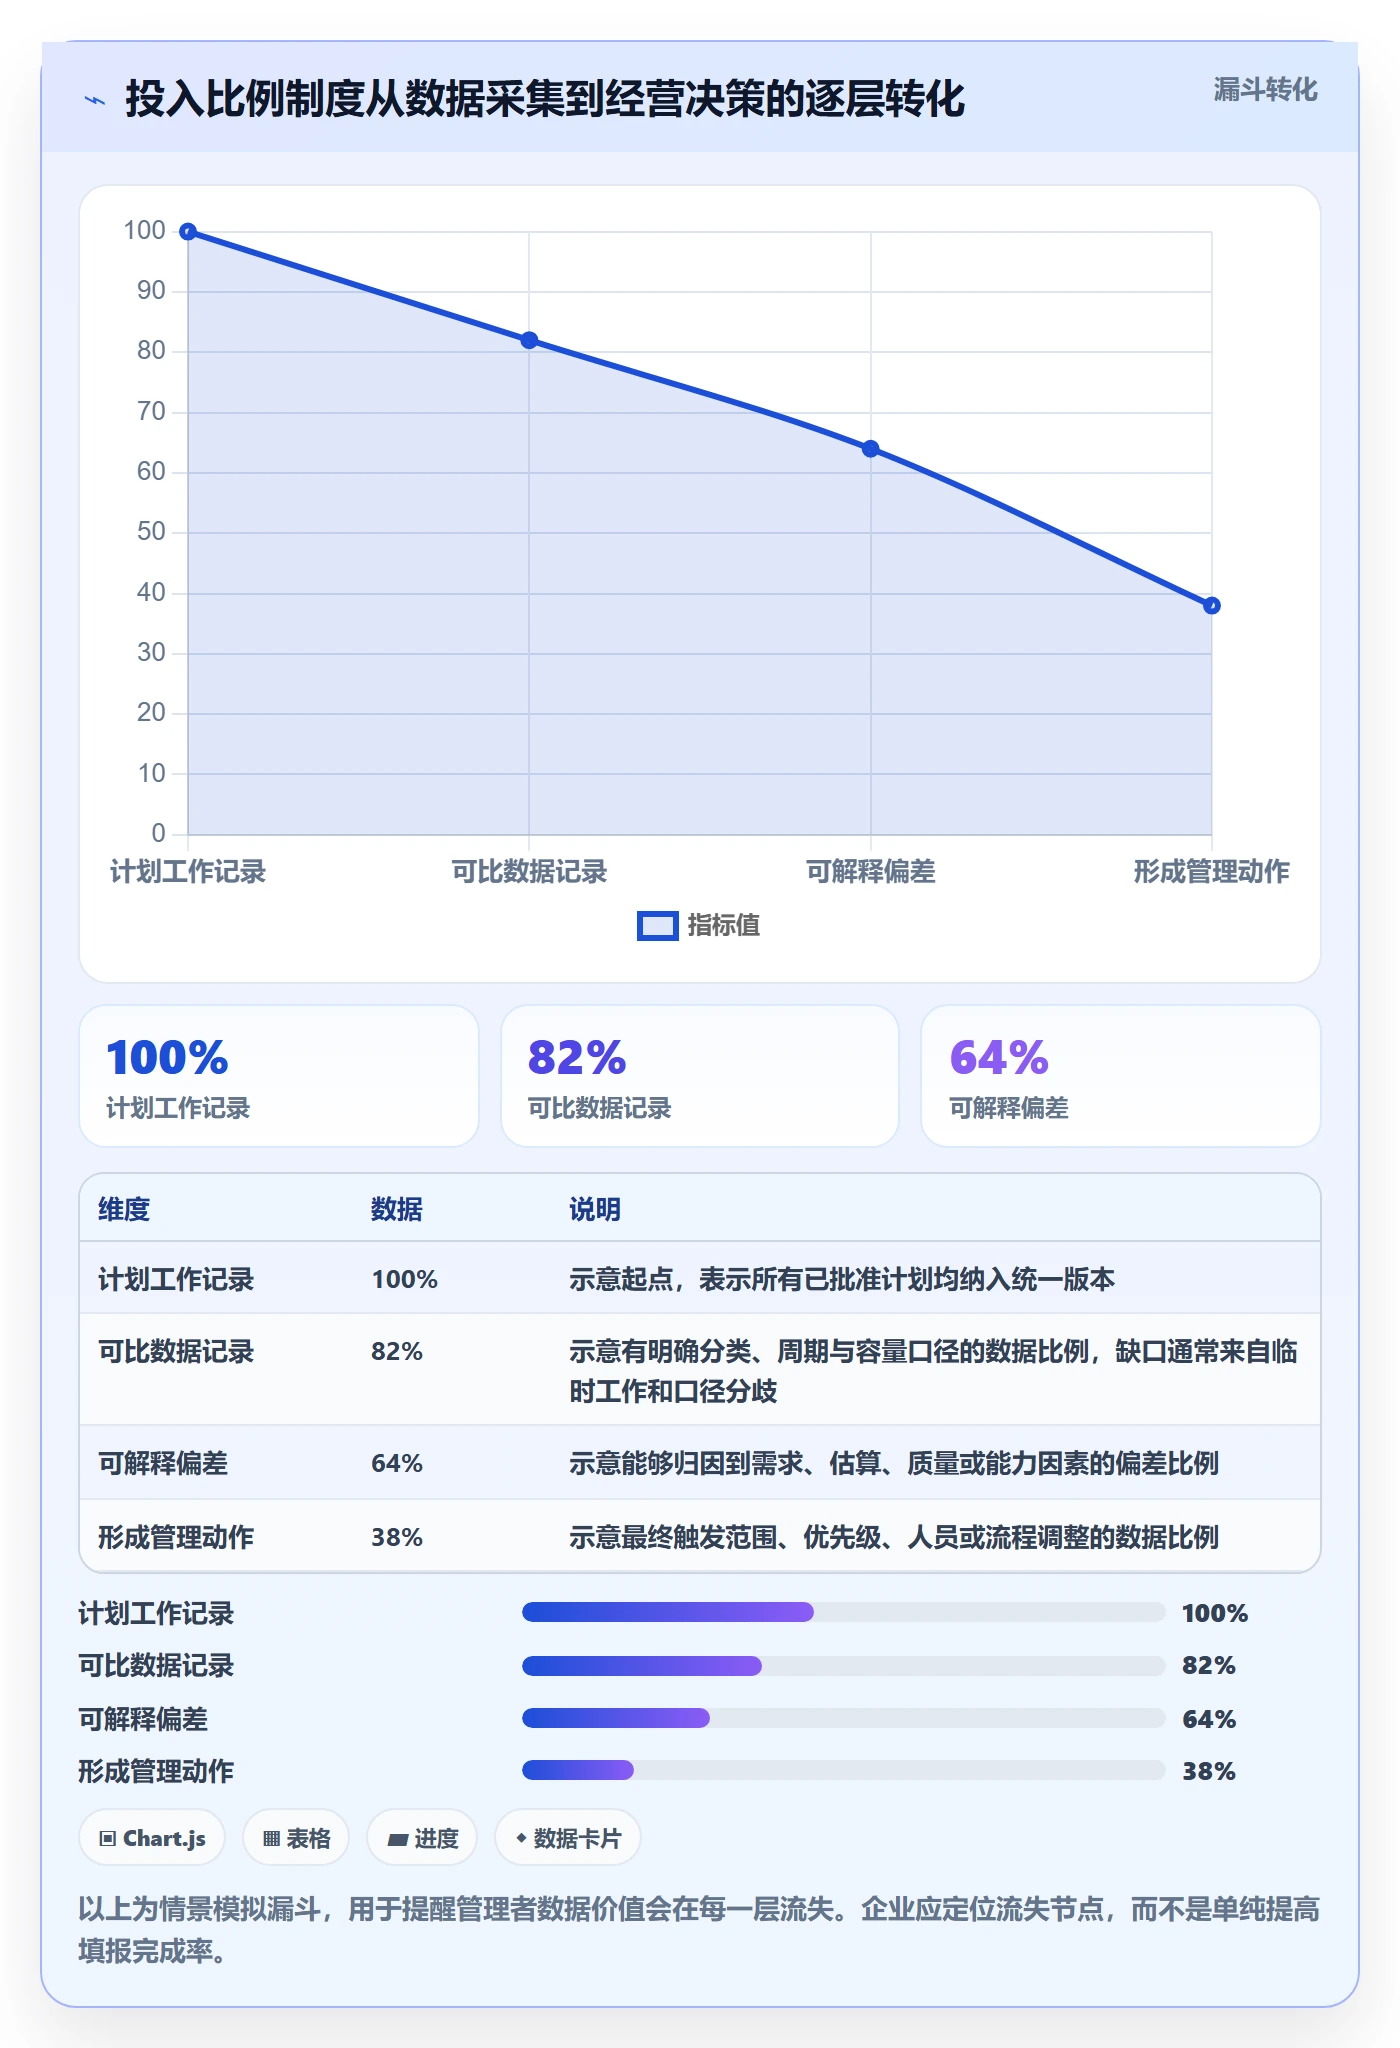Image resolution: width=1400 pixels, height=2048 pixels.
Task: Click the 38% progress value label
Action: 1209,1772
